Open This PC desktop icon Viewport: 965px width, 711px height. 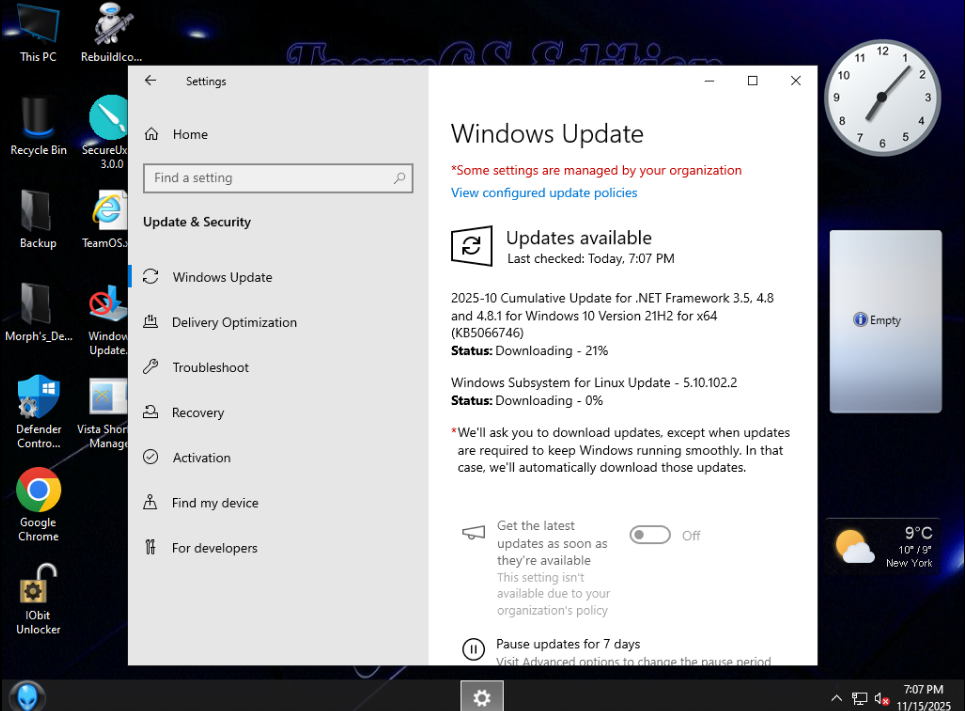point(38,33)
